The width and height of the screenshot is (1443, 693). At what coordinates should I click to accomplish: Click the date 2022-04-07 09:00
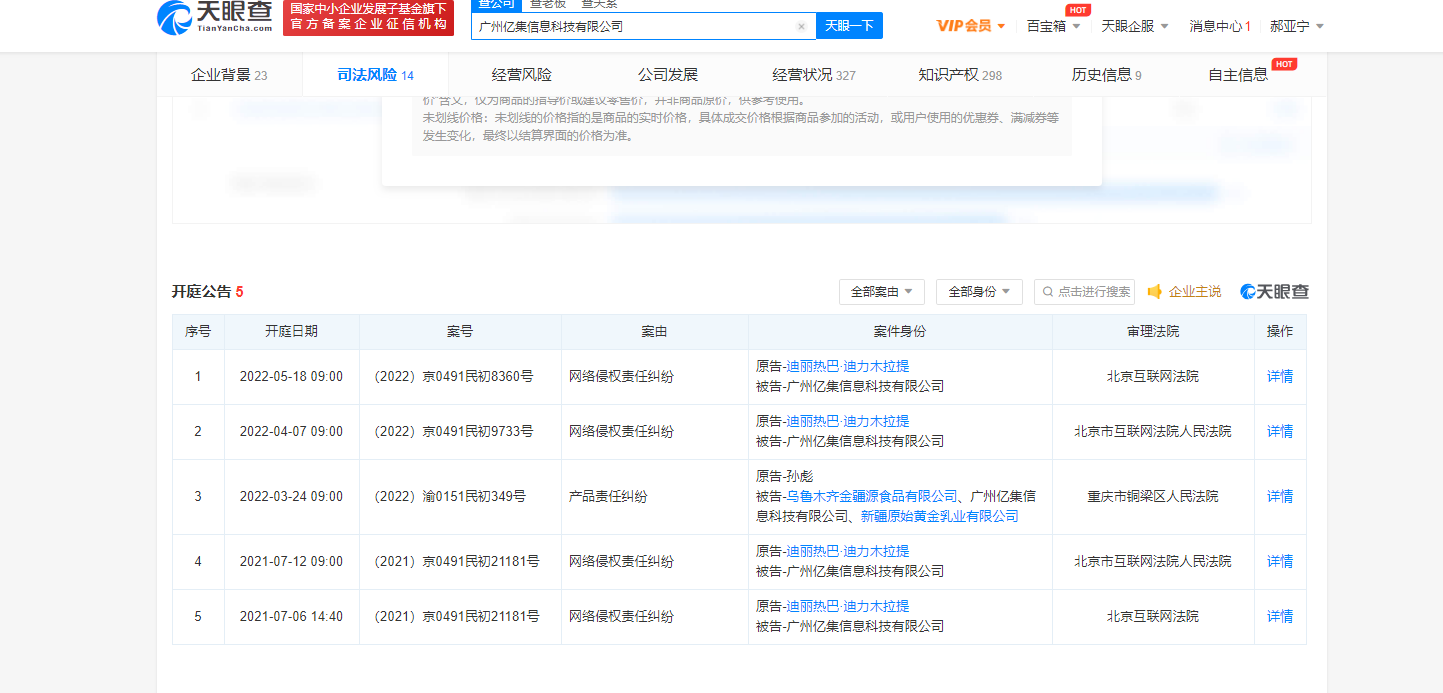(x=291, y=432)
